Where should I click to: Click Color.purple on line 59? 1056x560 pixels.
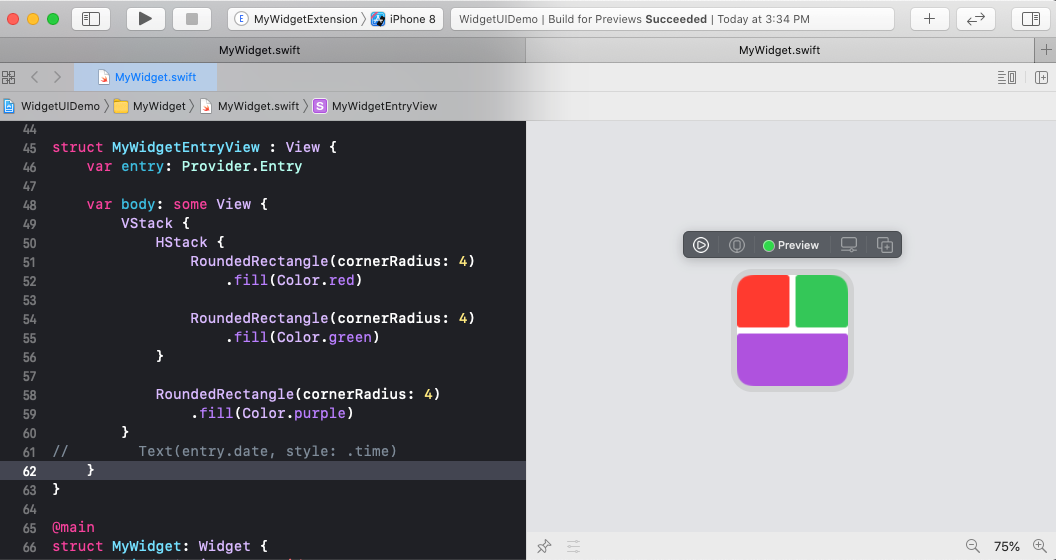(x=294, y=413)
